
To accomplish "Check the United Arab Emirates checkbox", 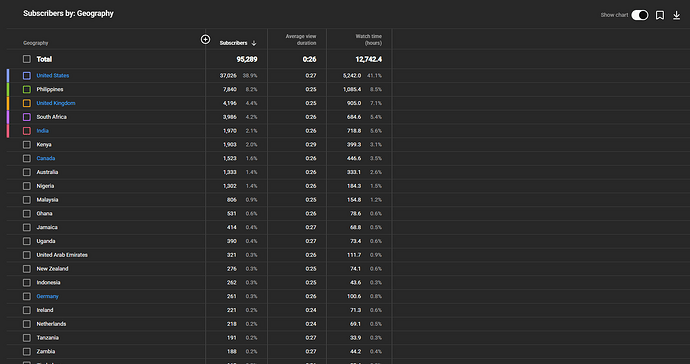I will pyautogui.click(x=27, y=255).
